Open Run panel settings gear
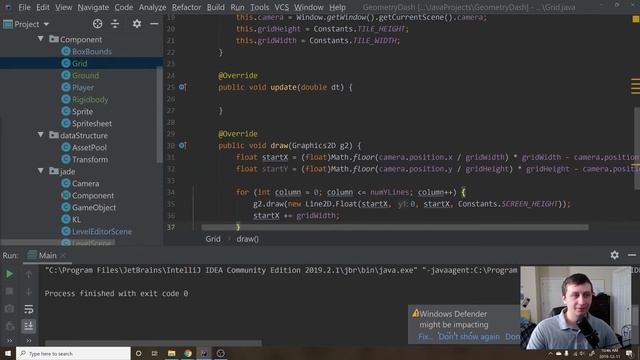Viewport: 640px width, 360px height. 614,255
